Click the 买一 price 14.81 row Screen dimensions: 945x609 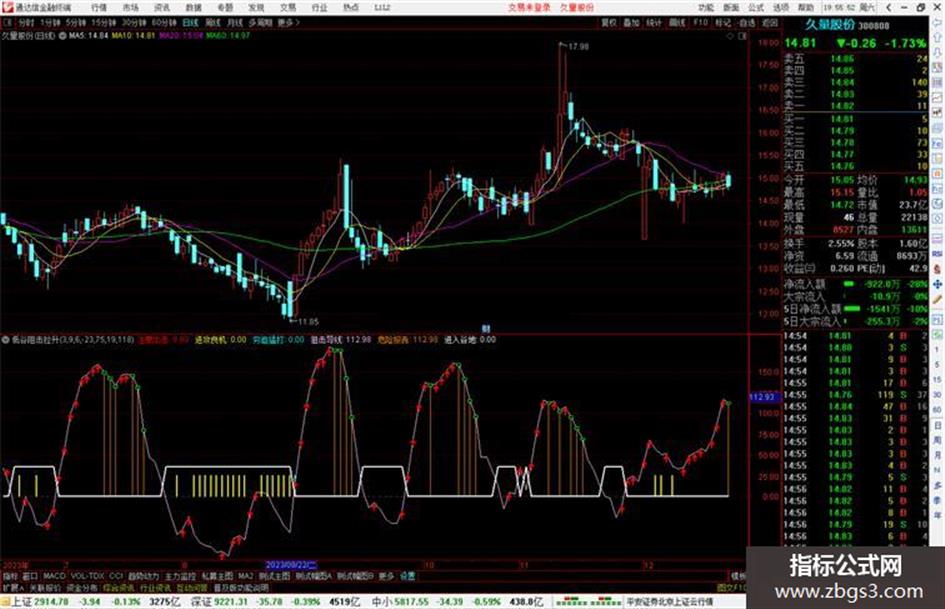[x=855, y=119]
